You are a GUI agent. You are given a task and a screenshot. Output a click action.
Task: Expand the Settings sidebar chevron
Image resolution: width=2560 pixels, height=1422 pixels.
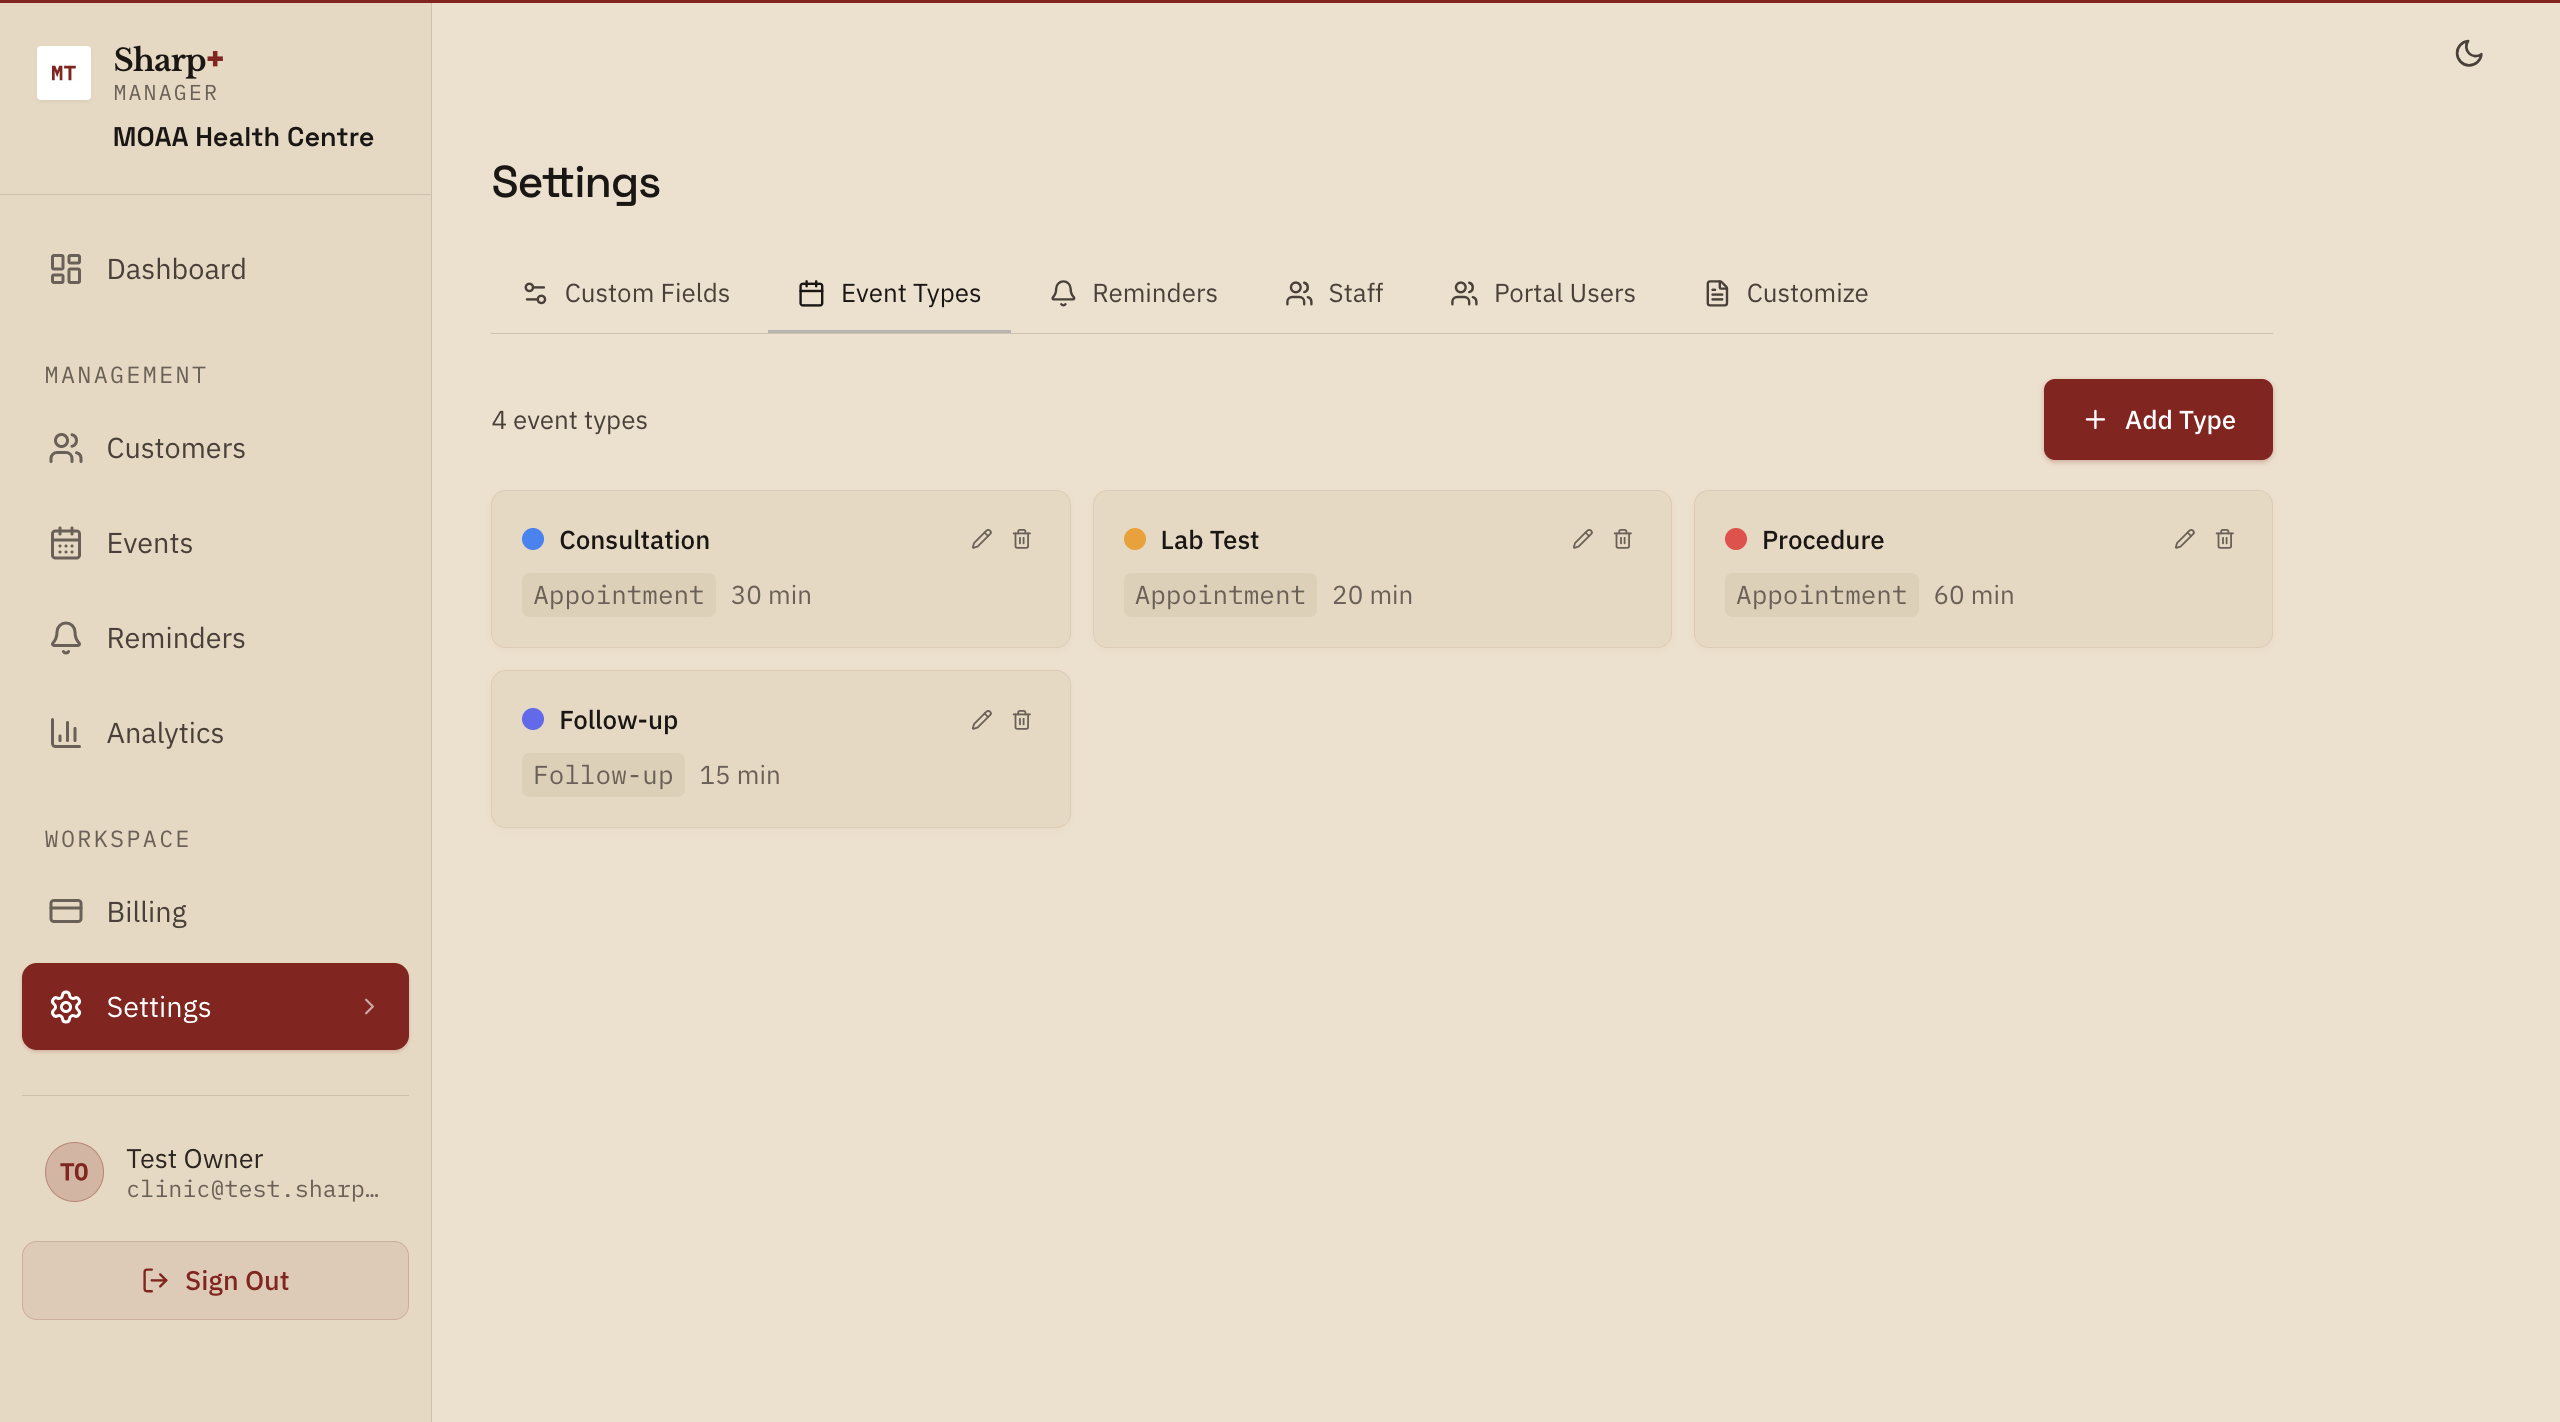tap(369, 1006)
